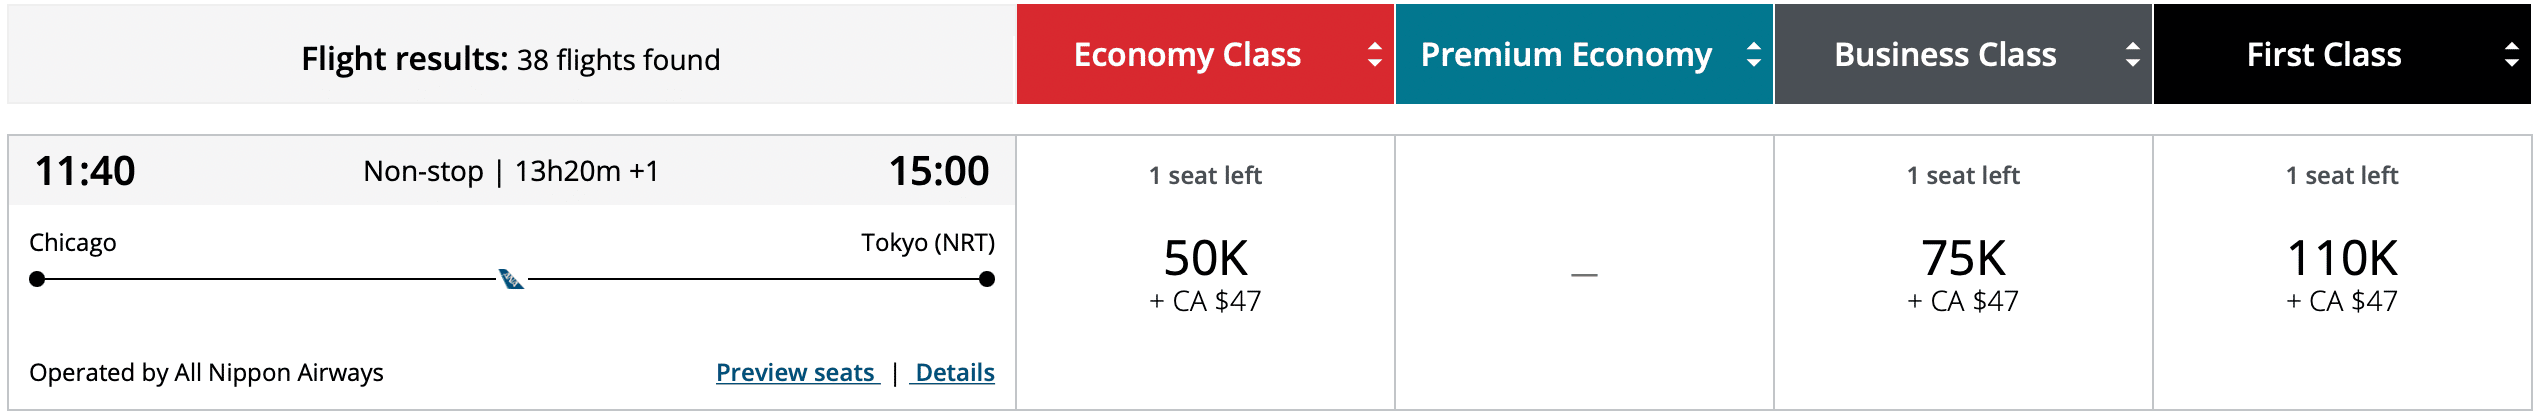Image resolution: width=2536 pixels, height=416 pixels.
Task: Click the 11:40 departure time
Action: tap(85, 171)
